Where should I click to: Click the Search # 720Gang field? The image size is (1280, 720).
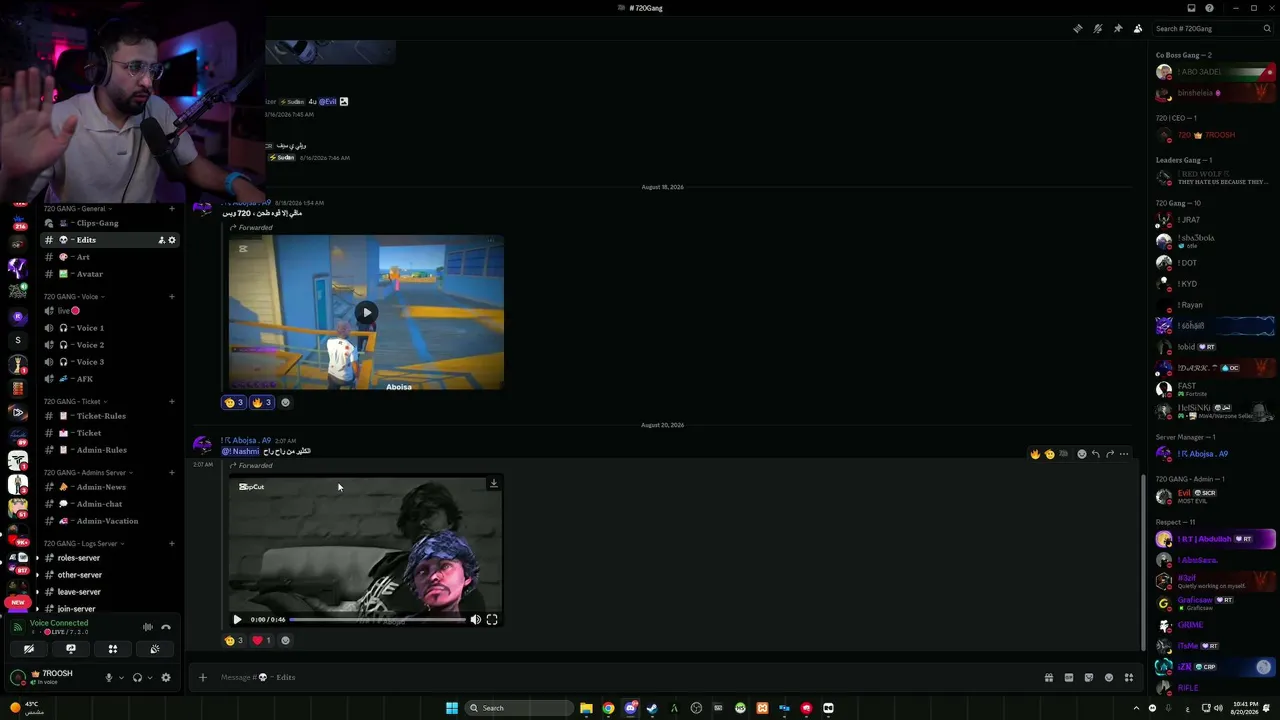click(1213, 29)
